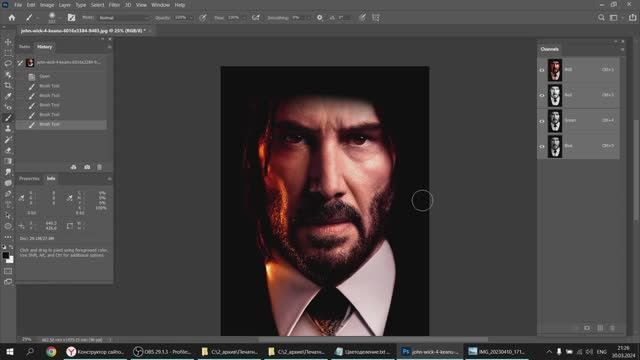Save selection as channel icon
This screenshot has height=360, width=640.
(587, 328)
